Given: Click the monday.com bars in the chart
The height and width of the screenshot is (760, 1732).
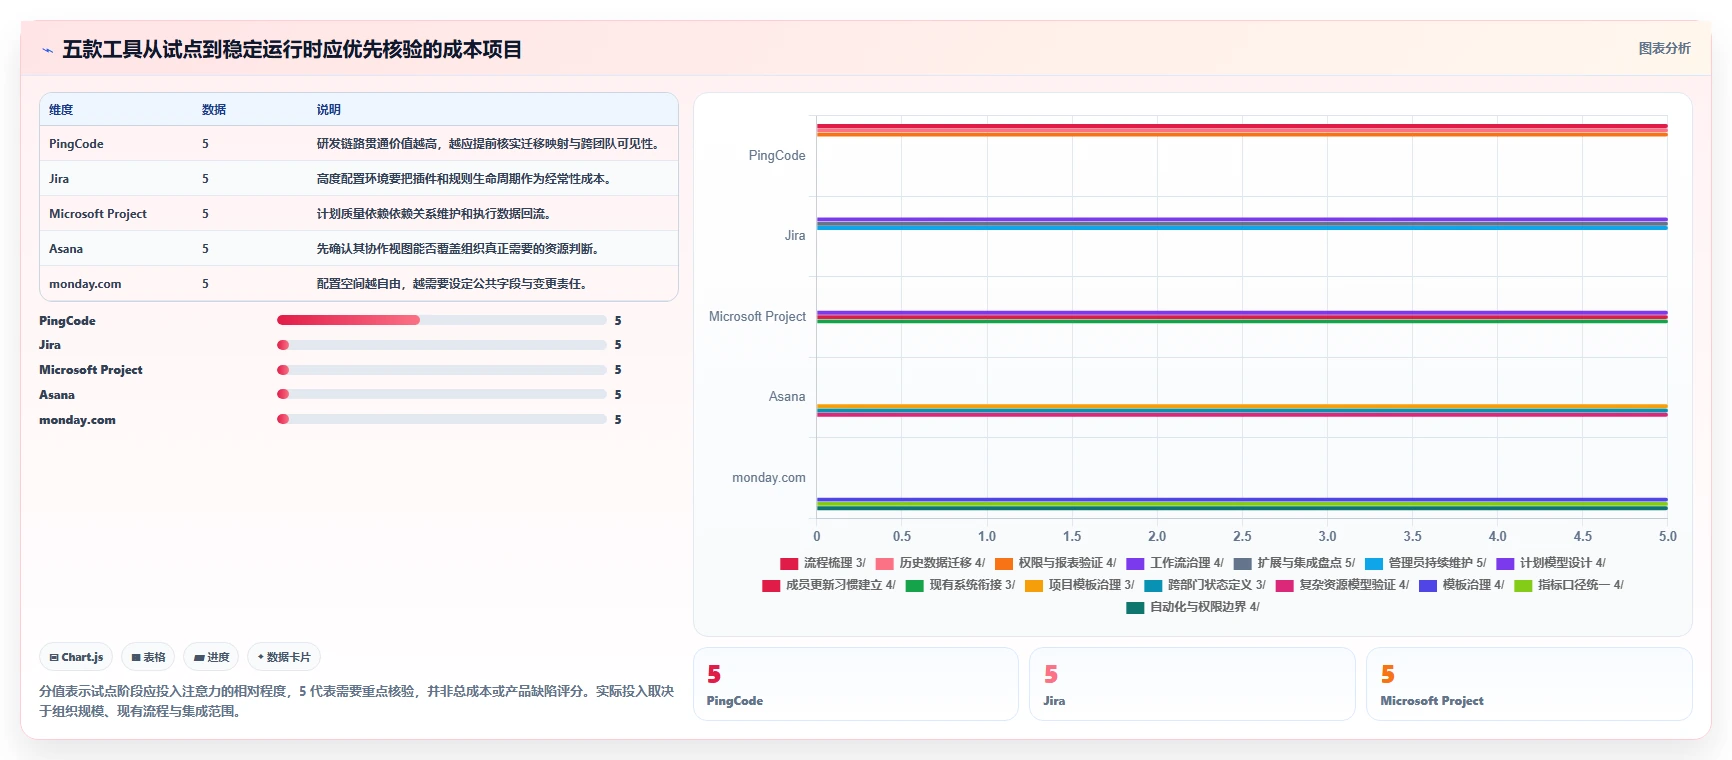Looking at the screenshot, I should click(x=1242, y=504).
